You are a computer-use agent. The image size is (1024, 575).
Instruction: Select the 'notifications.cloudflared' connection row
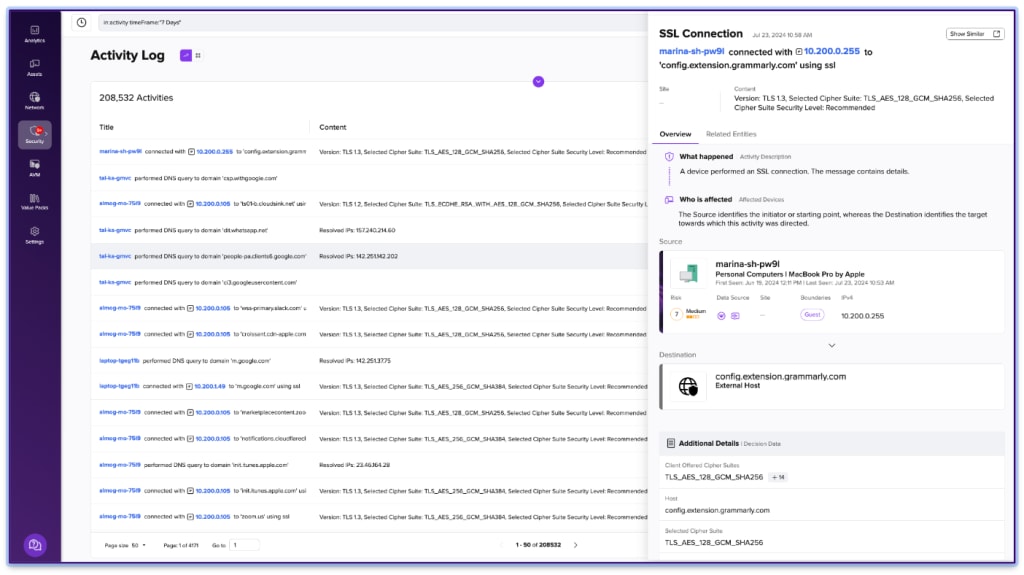pyautogui.click(x=370, y=438)
